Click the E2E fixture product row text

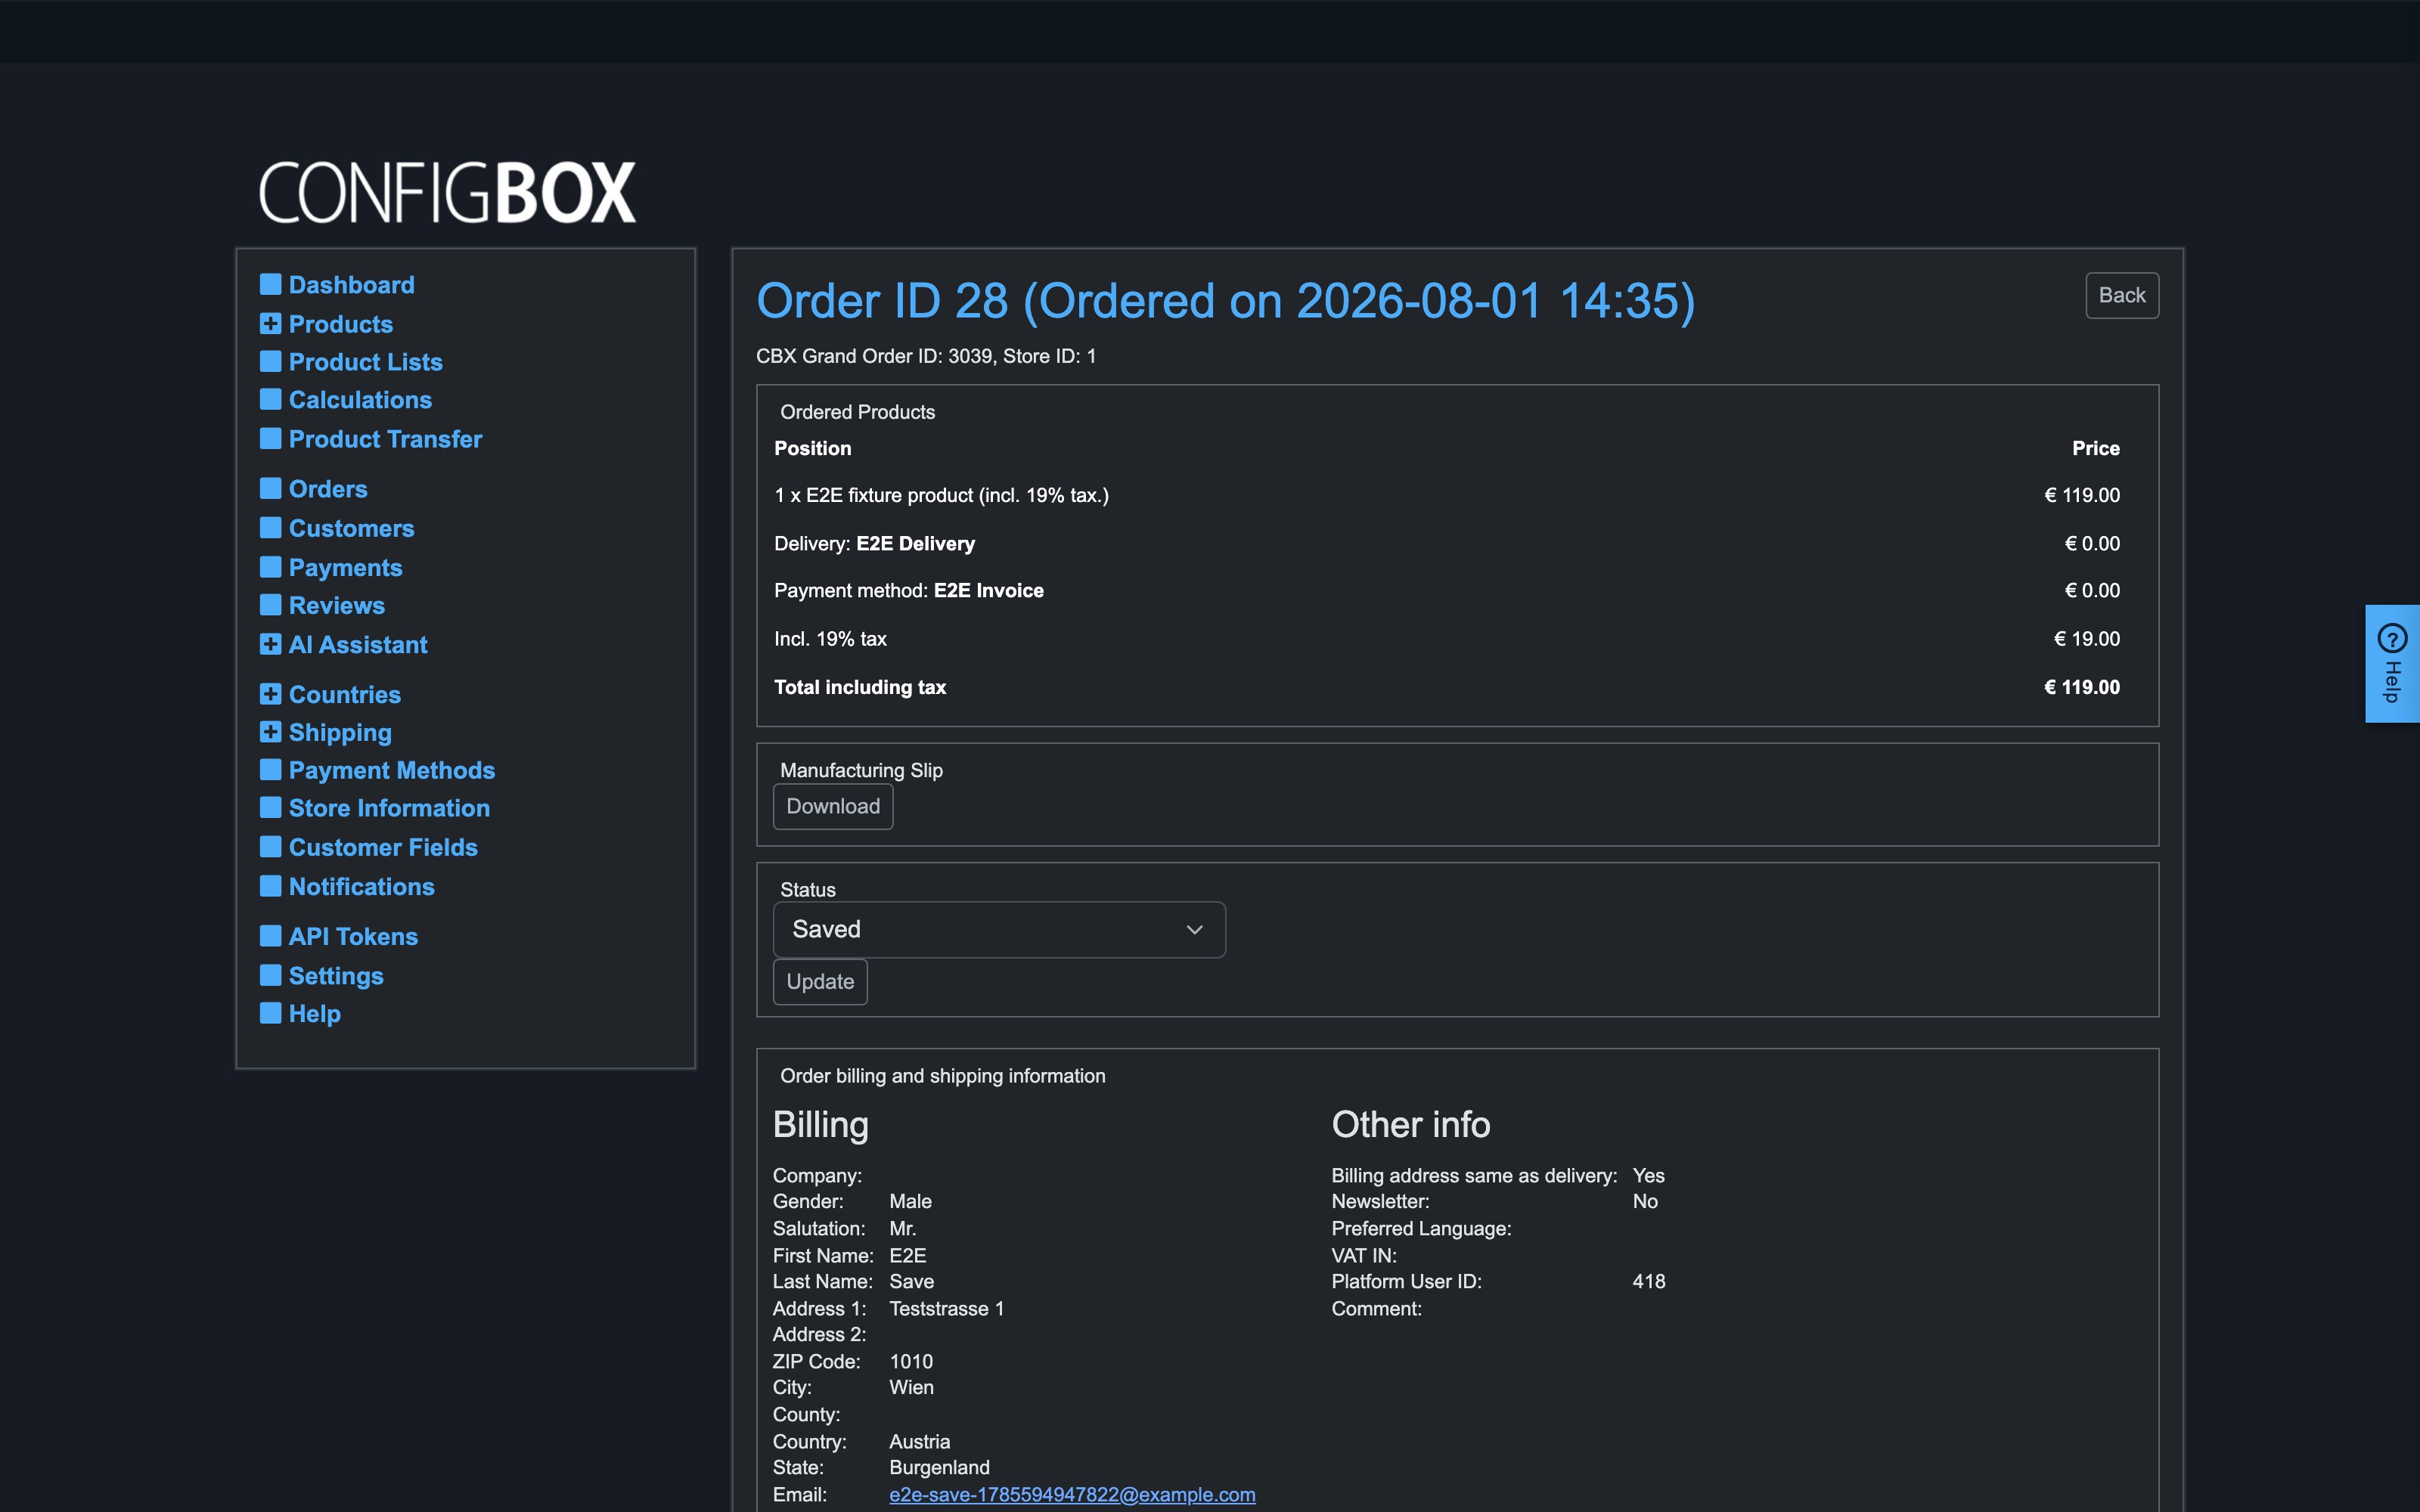[941, 495]
